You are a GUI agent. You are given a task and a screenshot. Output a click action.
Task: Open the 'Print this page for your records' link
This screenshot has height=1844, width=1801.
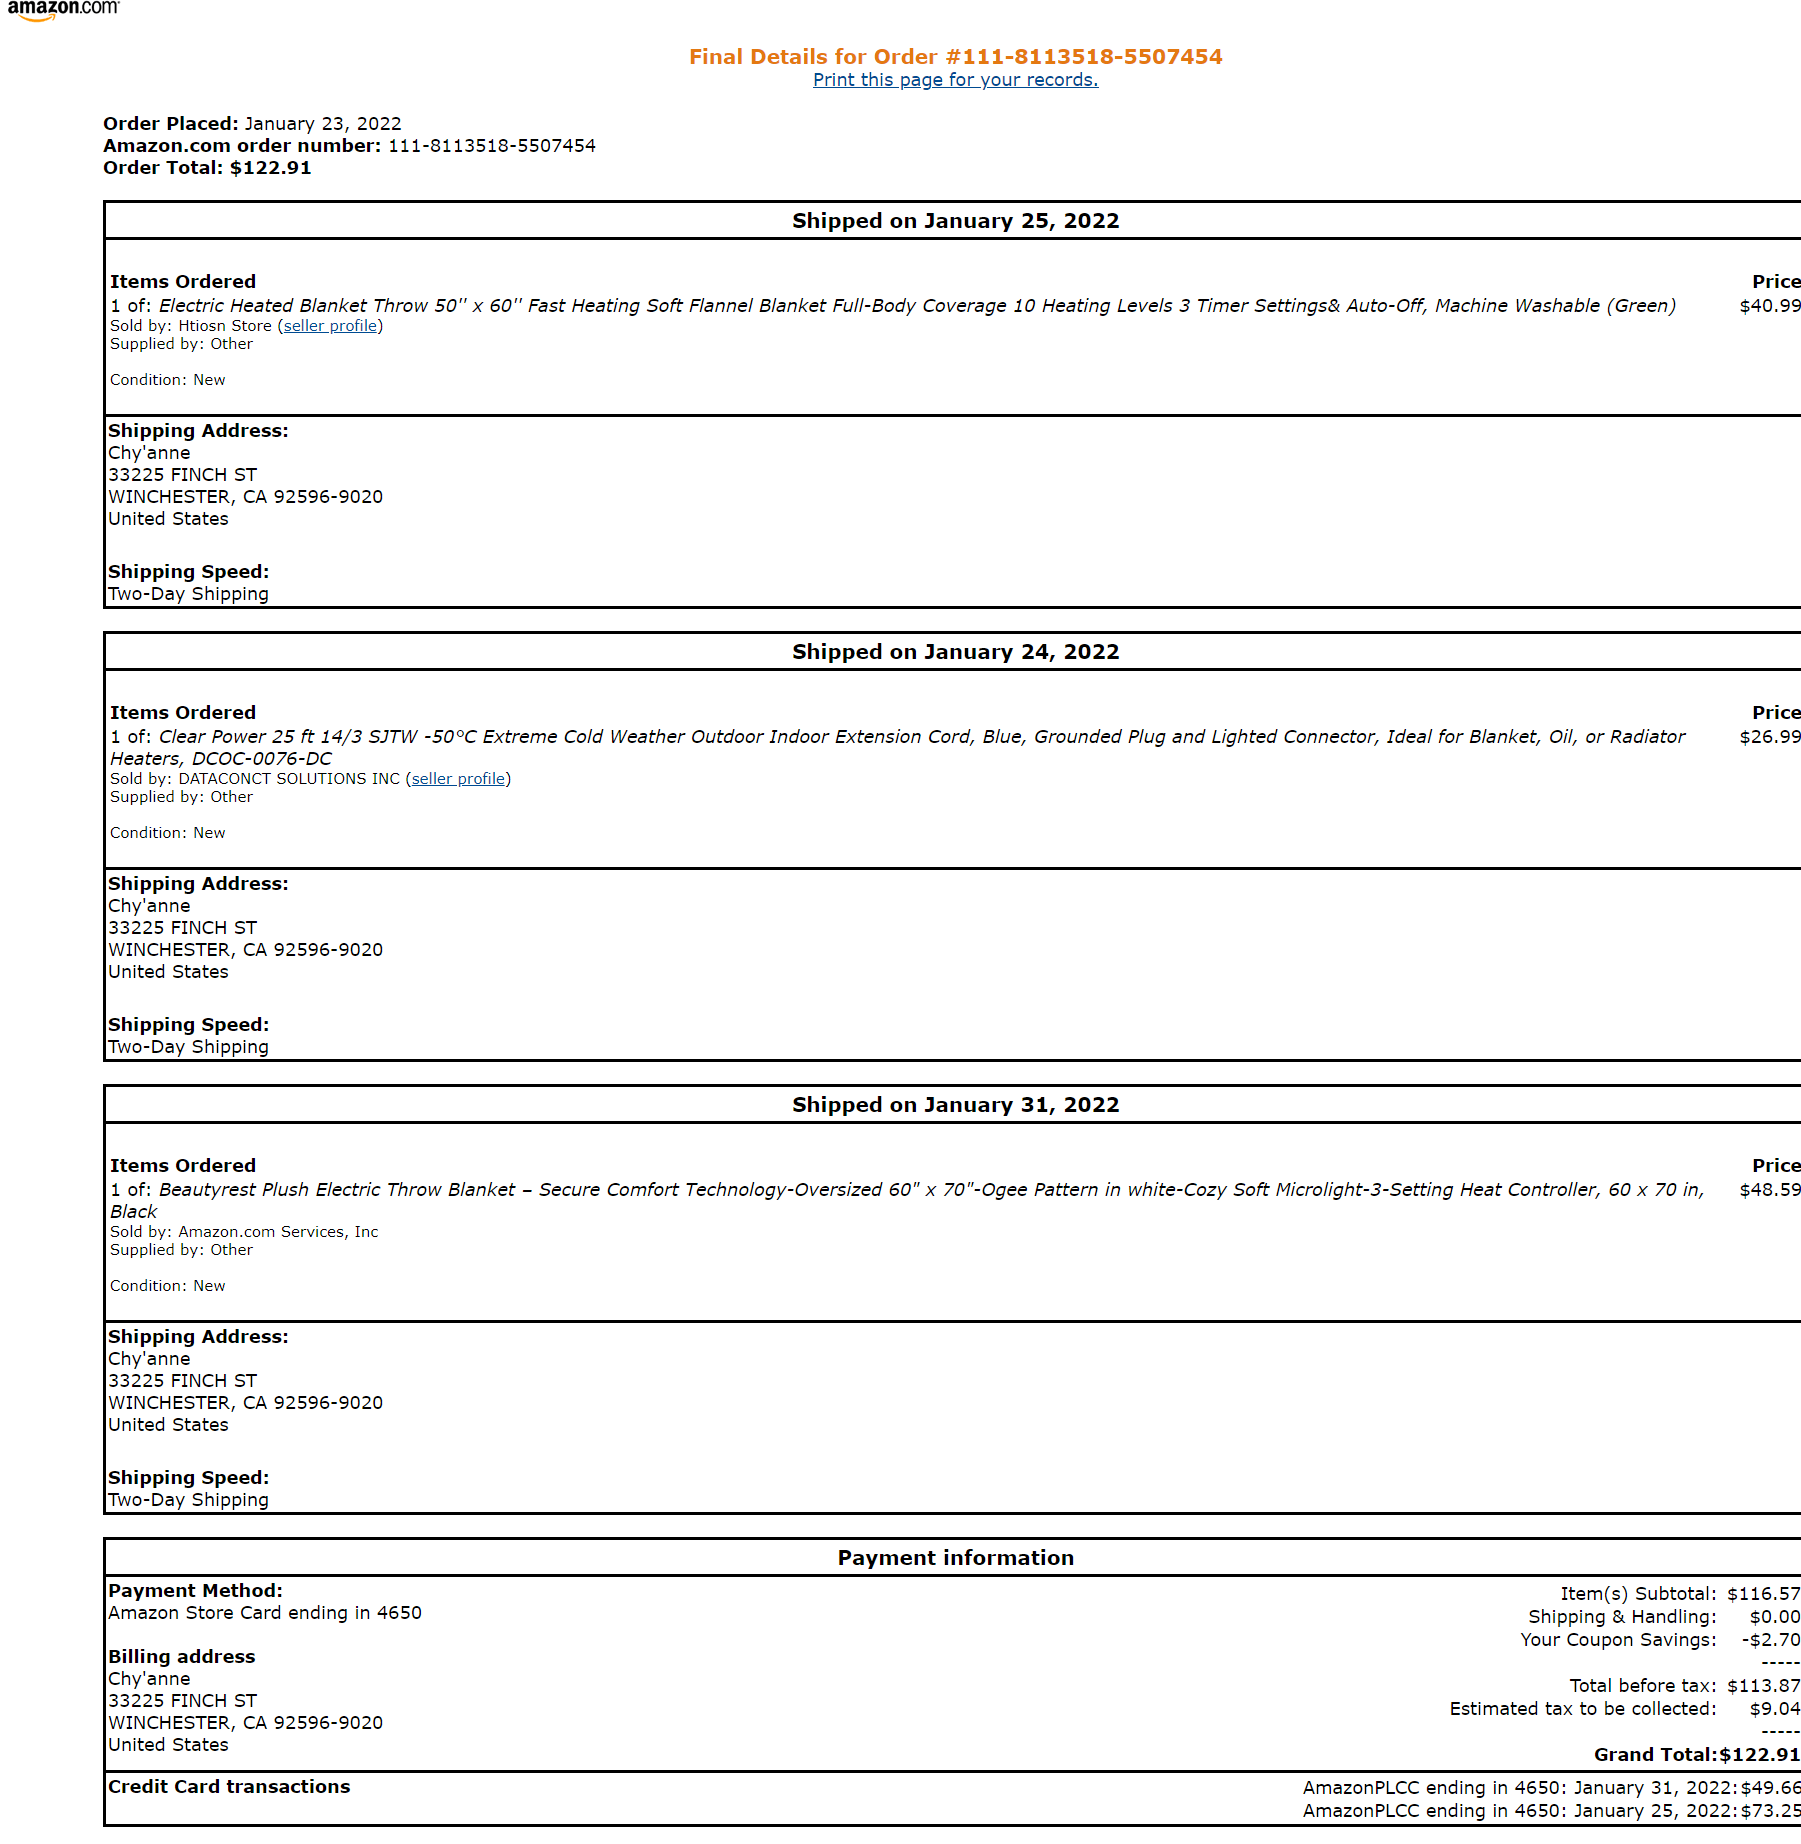pos(955,80)
